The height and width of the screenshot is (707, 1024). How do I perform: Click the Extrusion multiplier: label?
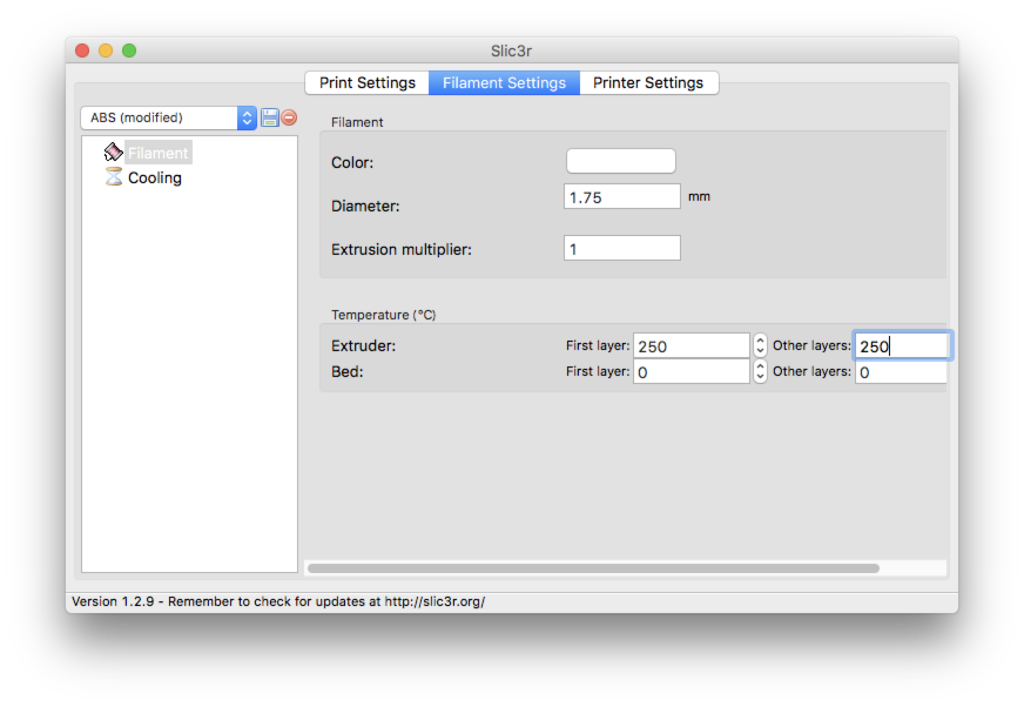coord(401,249)
